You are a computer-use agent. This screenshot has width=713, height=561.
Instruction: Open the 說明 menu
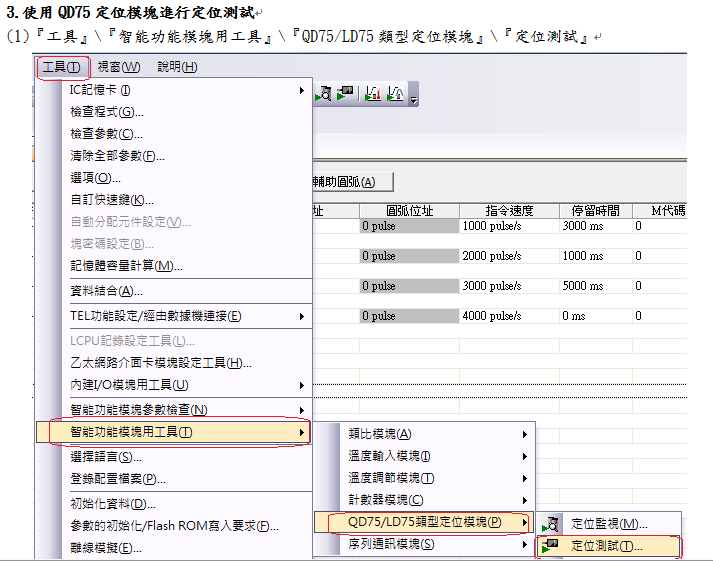177,67
